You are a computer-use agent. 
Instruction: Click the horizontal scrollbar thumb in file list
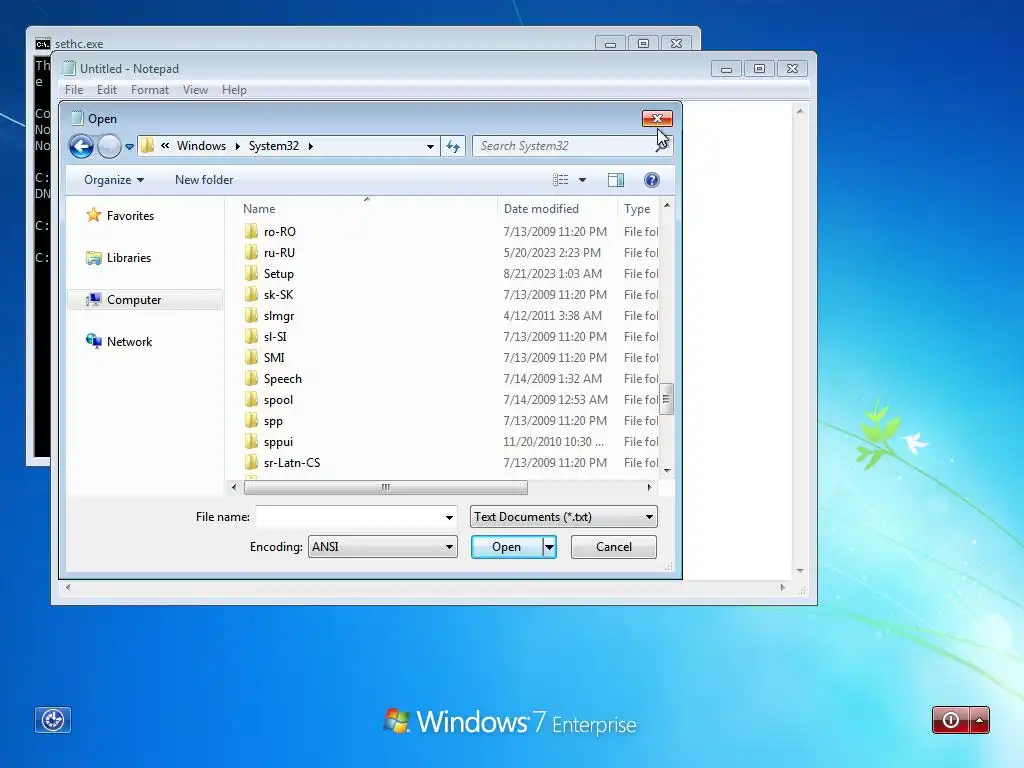tap(386, 487)
